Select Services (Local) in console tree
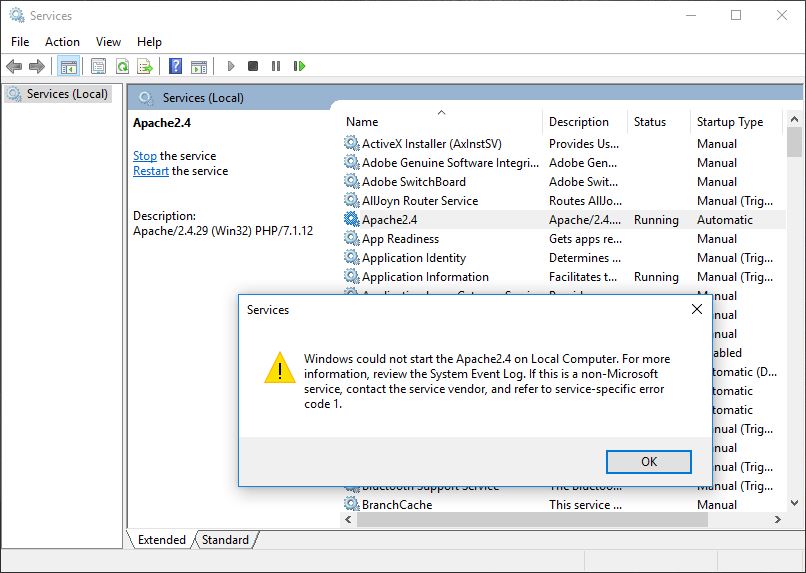Image resolution: width=806 pixels, height=573 pixels. (x=58, y=94)
